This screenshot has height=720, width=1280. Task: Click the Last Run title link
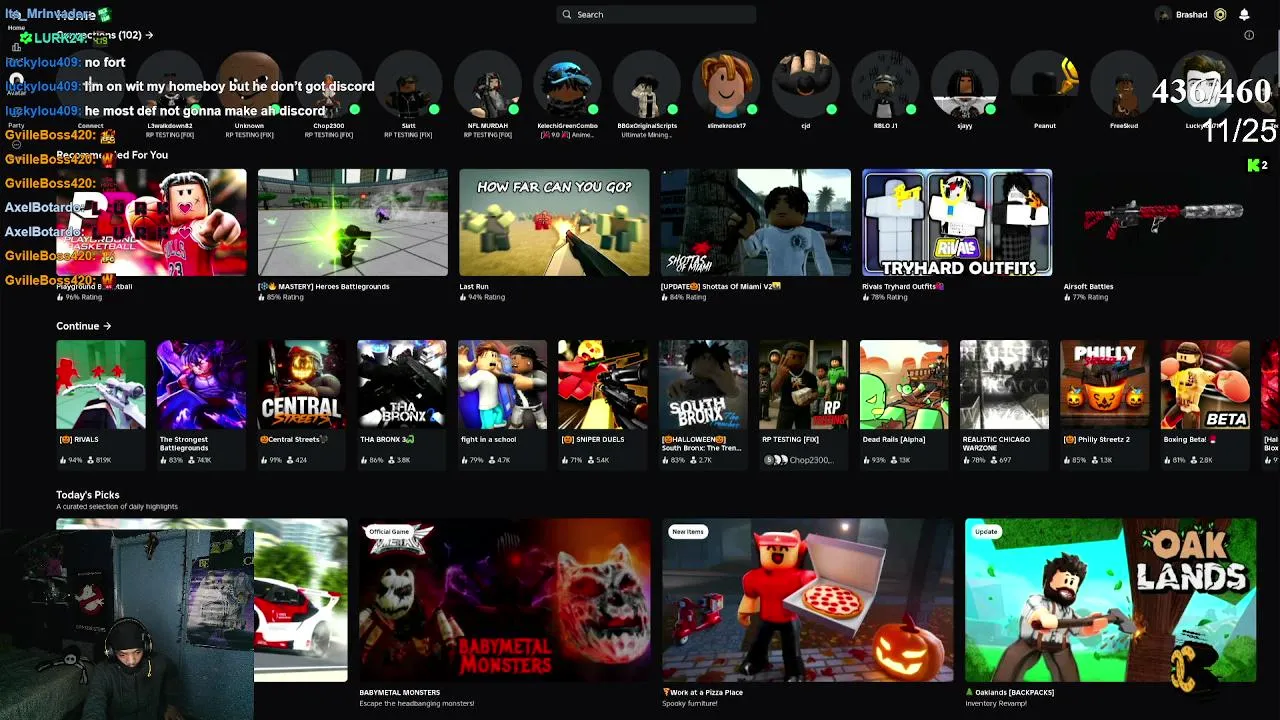coord(474,287)
